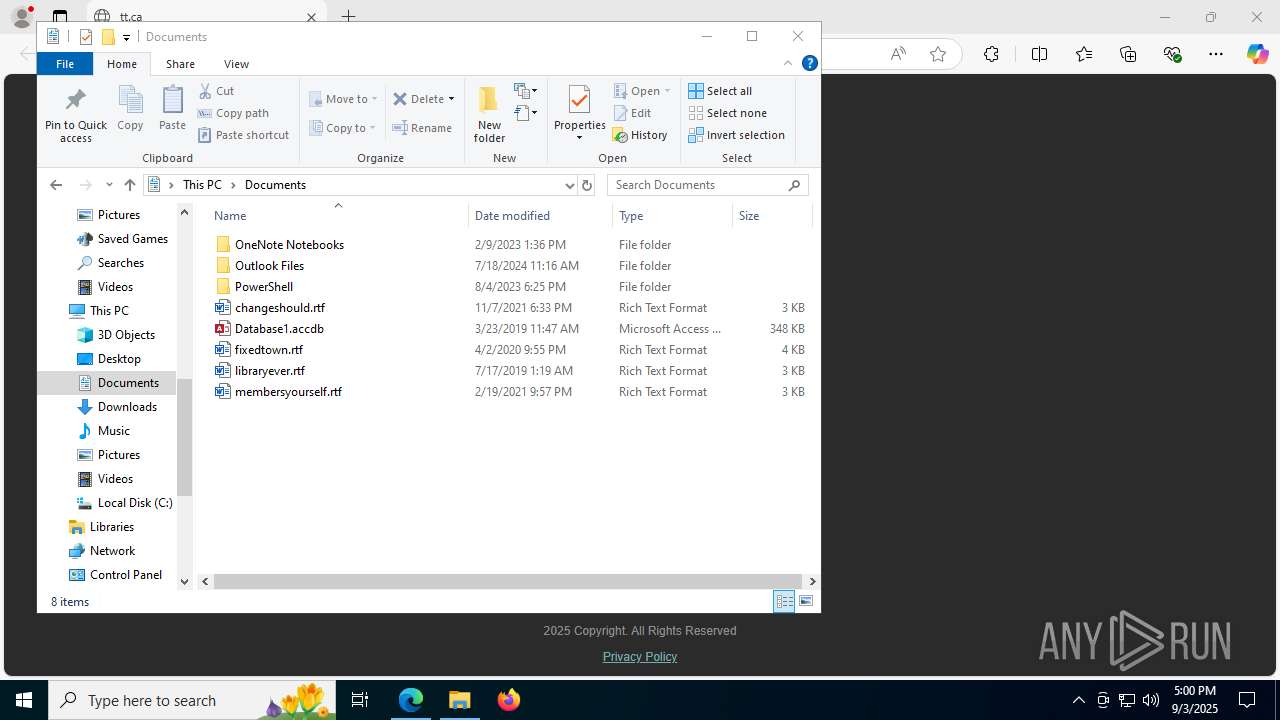This screenshot has width=1280, height=720.
Task: Collapse the ribbon with chevron
Action: point(788,63)
